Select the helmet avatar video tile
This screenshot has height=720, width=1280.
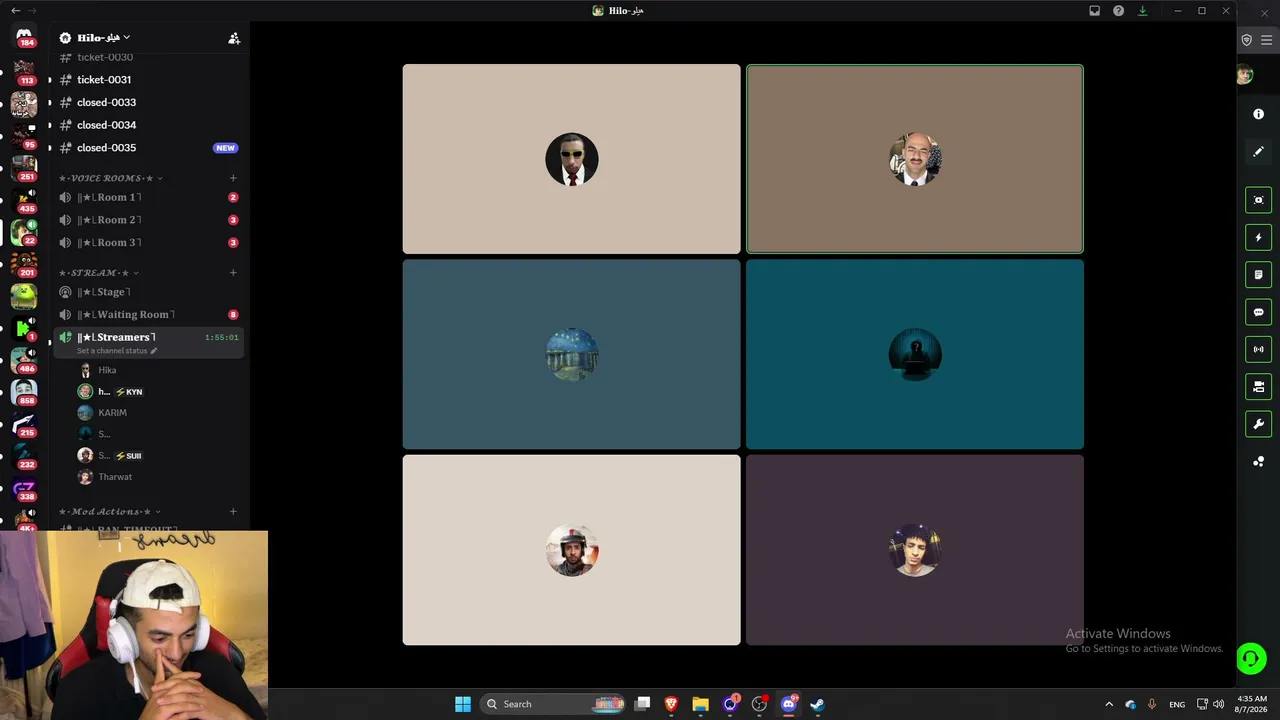click(572, 550)
